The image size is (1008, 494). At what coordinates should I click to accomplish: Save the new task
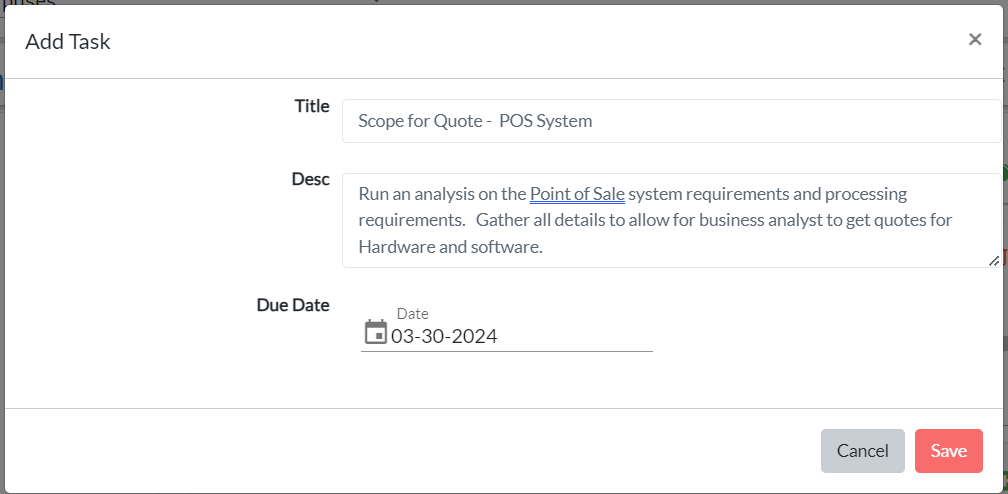(948, 451)
